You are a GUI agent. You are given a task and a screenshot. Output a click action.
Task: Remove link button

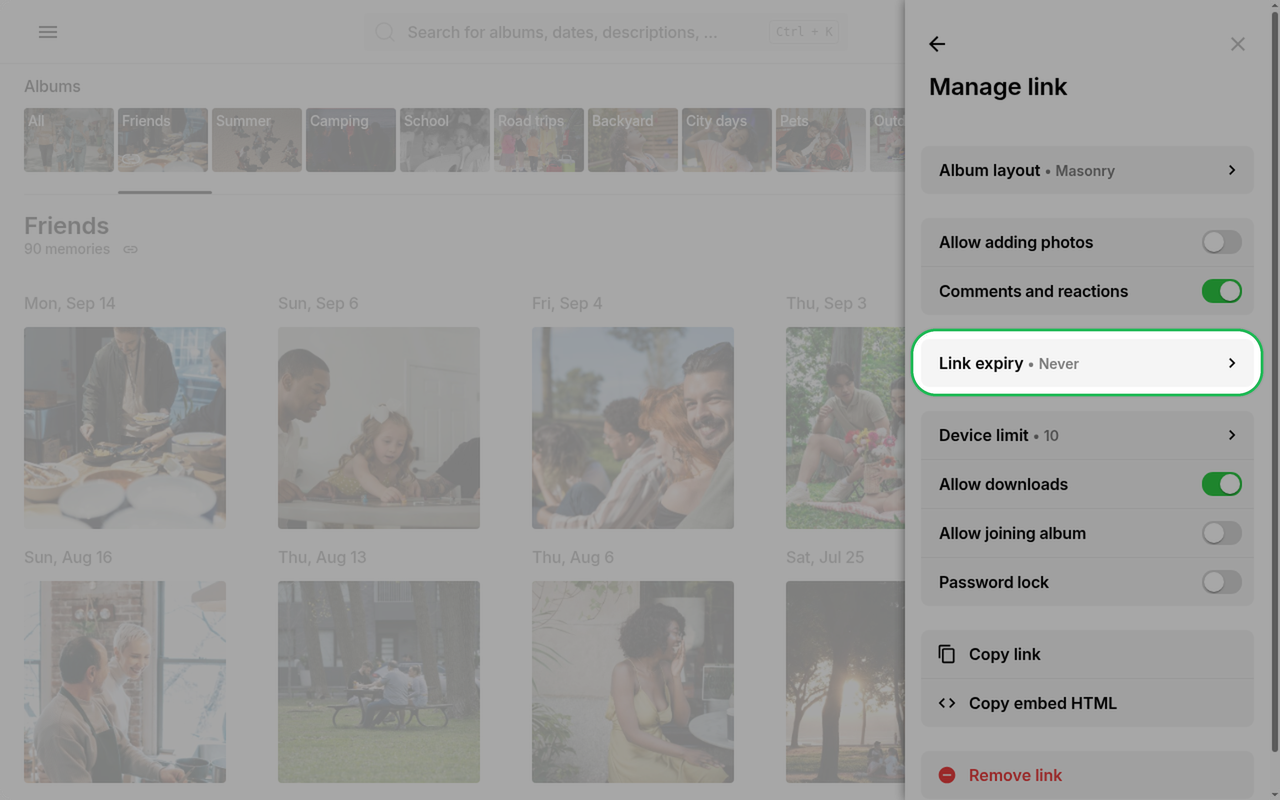point(1087,775)
